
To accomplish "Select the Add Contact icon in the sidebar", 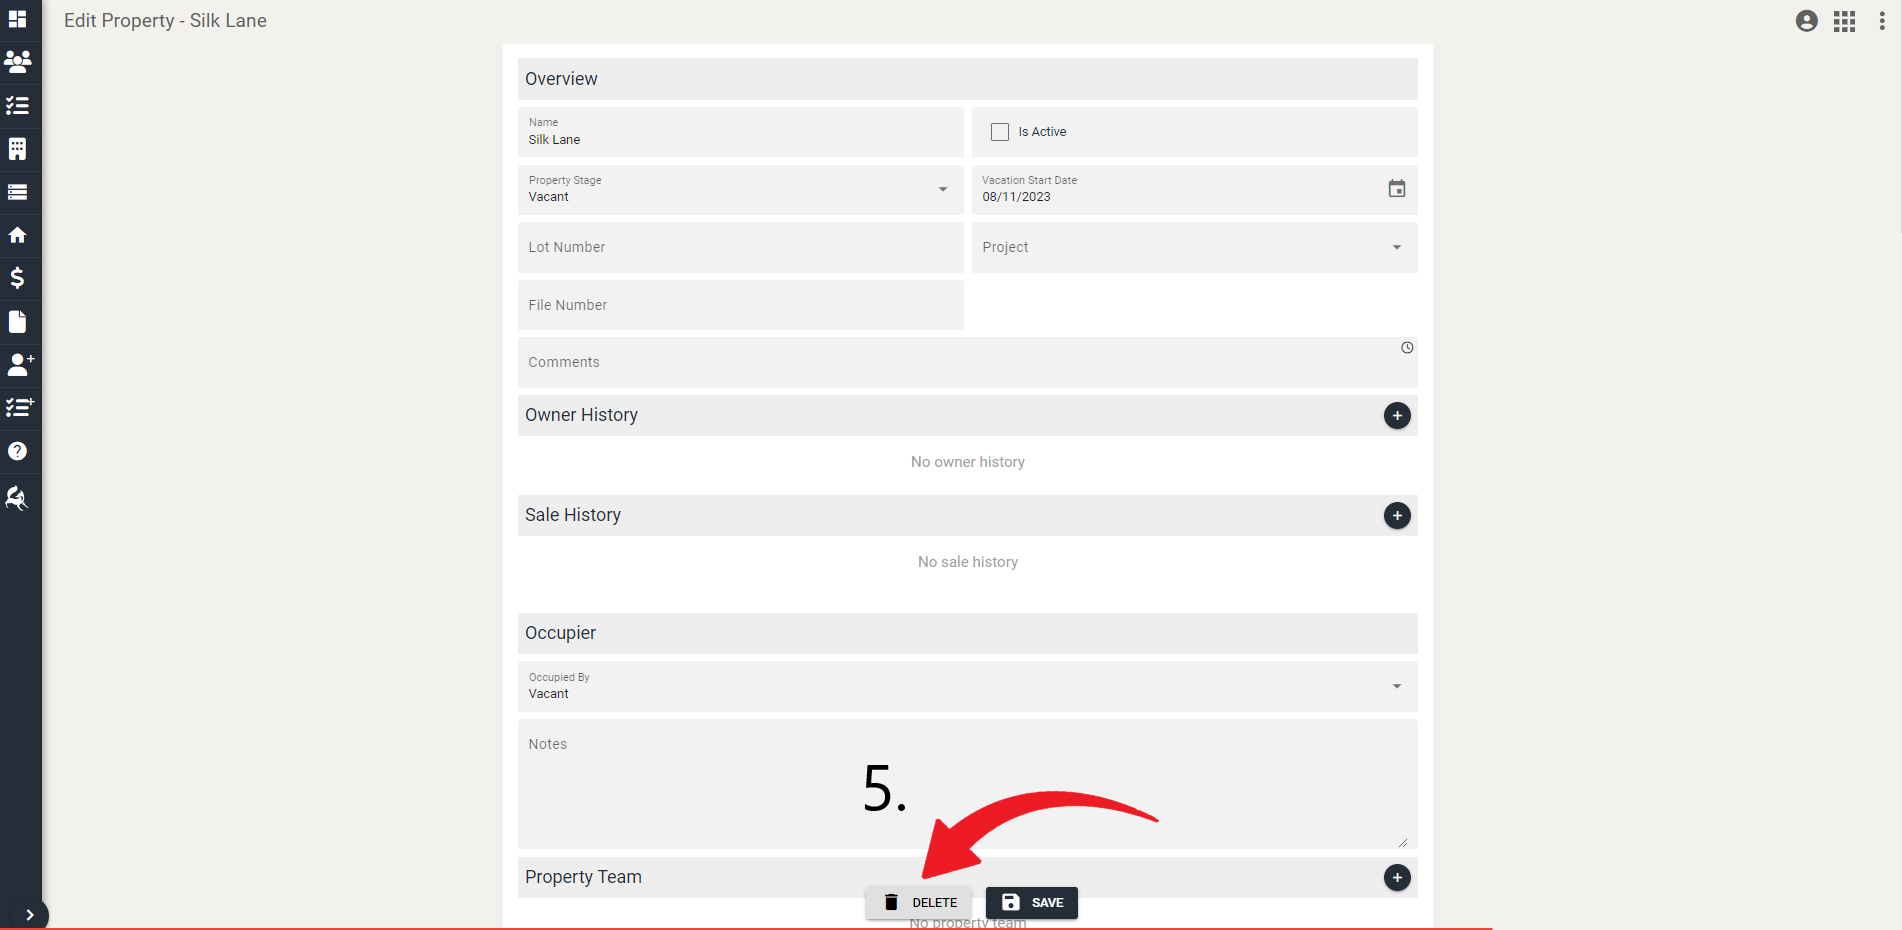I will 20,364.
